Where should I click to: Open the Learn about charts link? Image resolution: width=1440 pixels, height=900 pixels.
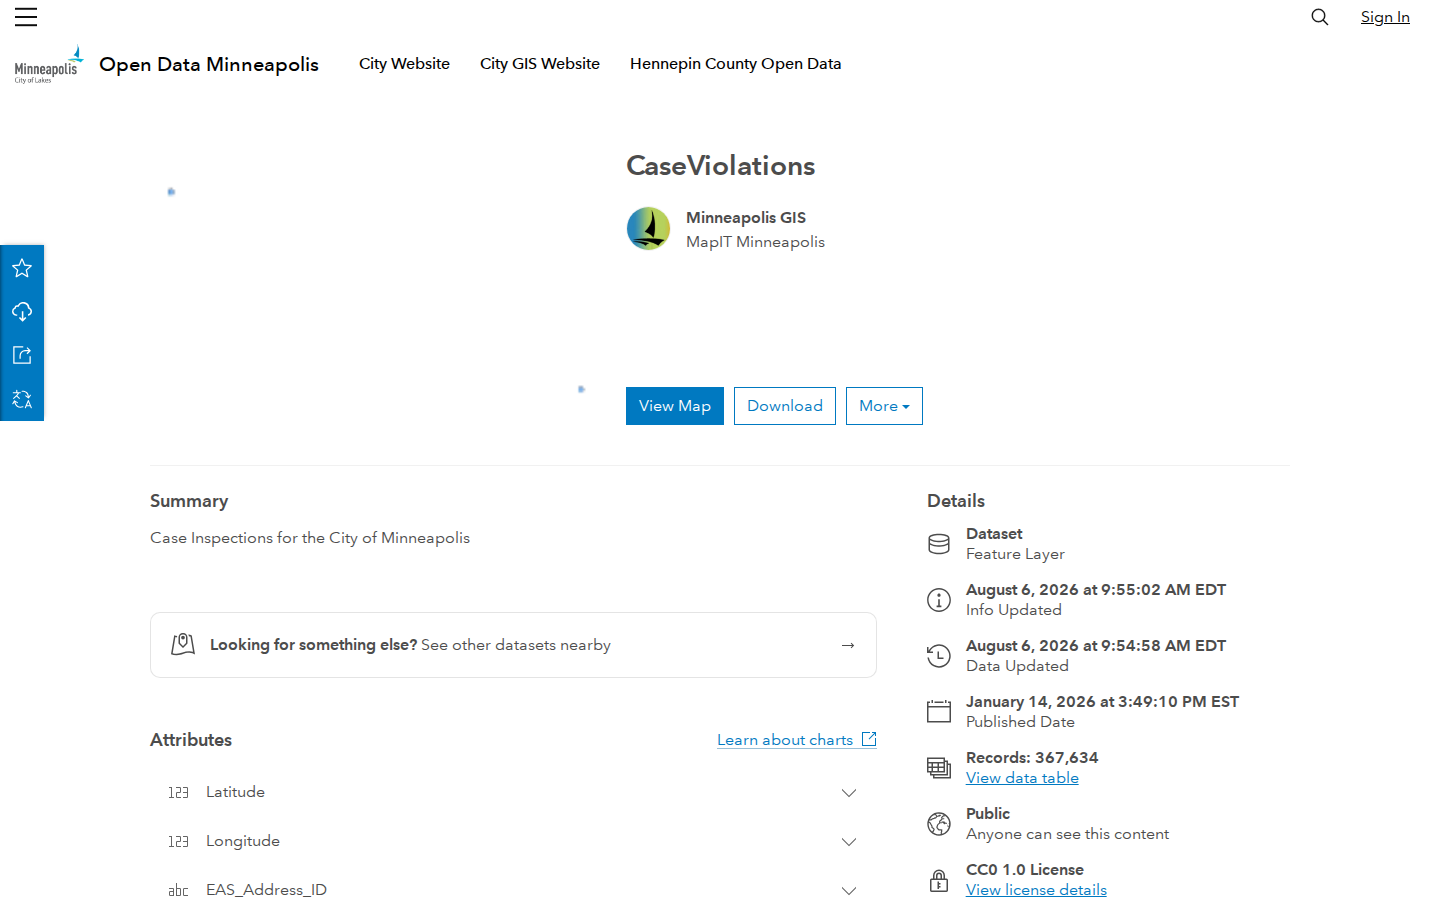[785, 740]
